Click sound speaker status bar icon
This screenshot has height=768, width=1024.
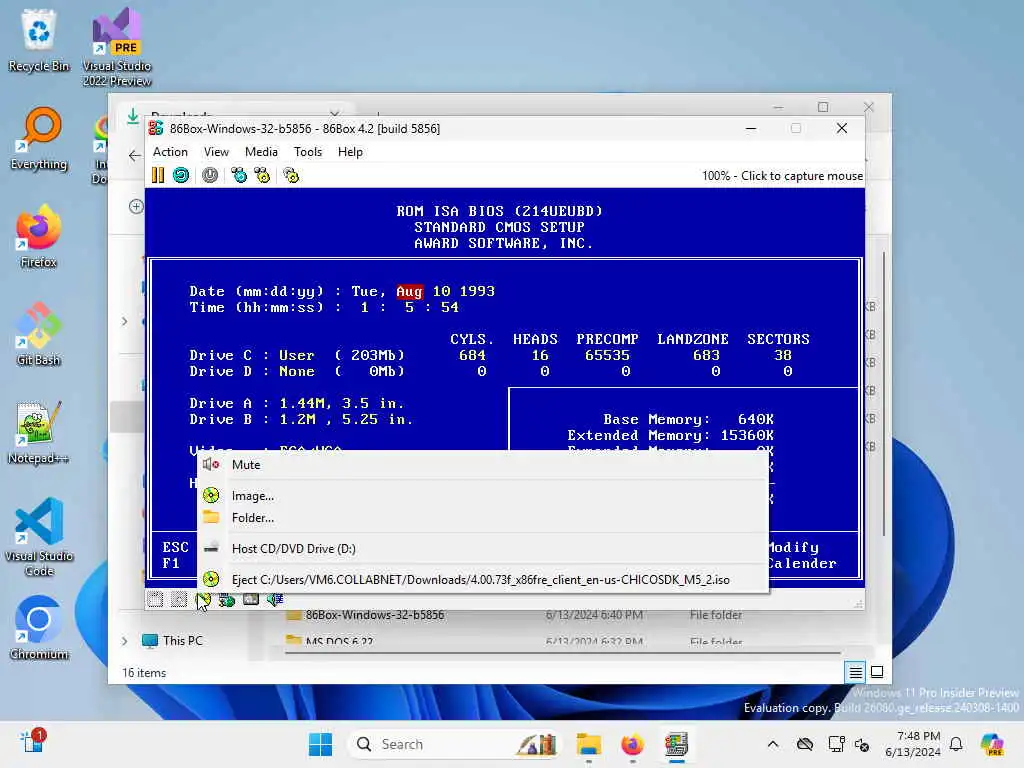pos(274,600)
